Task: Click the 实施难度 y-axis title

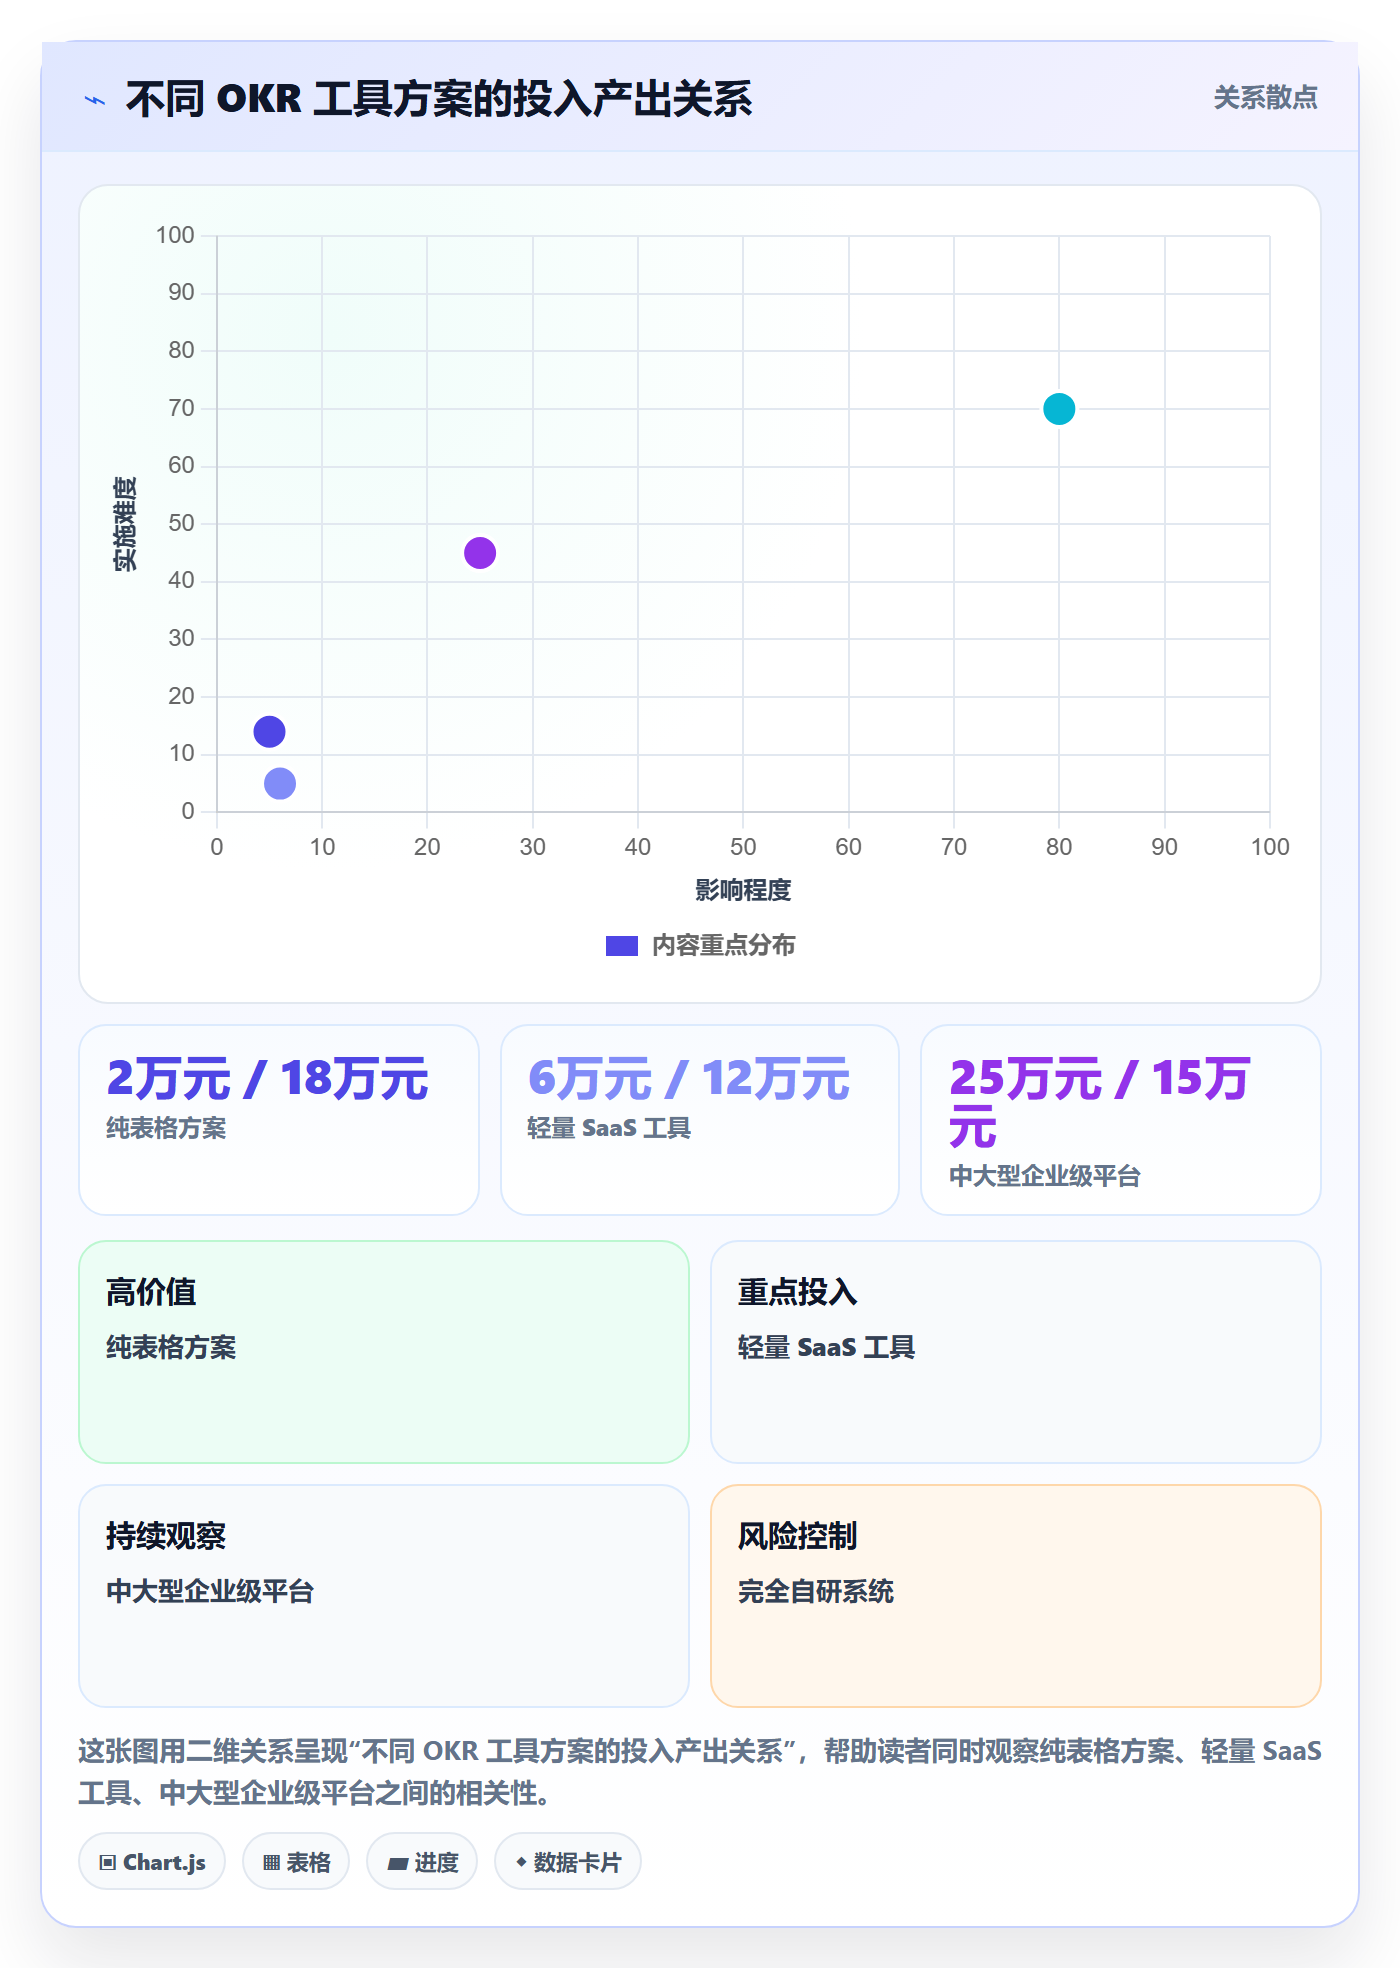Action: tap(125, 524)
